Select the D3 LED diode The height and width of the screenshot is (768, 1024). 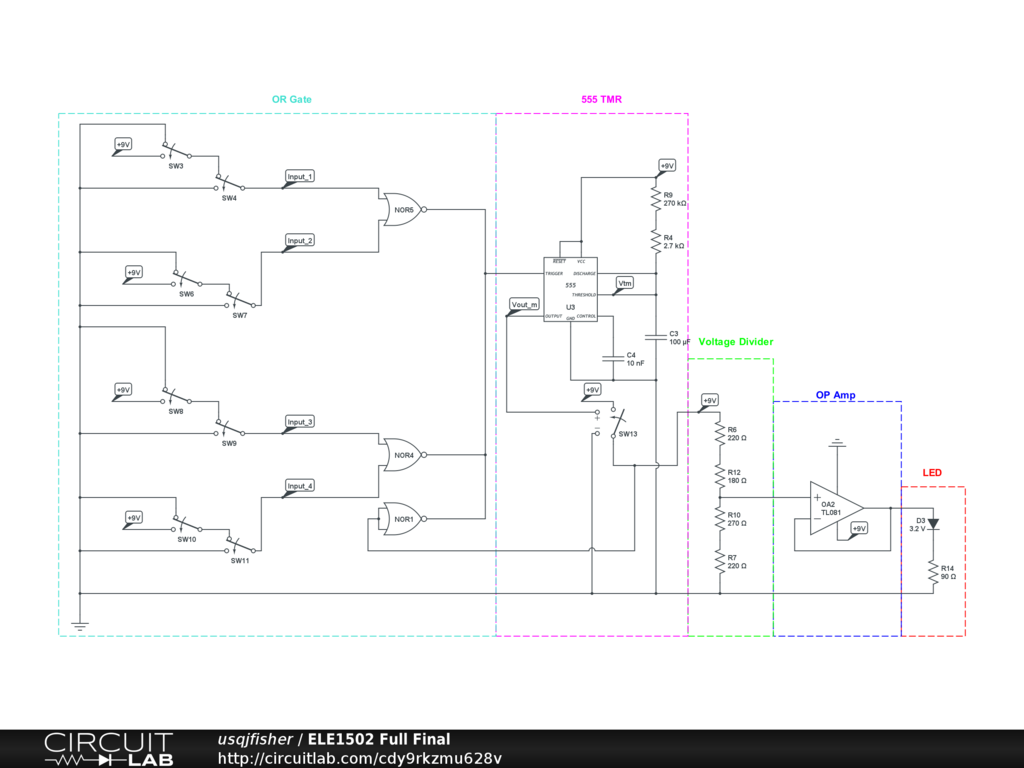[x=933, y=523]
